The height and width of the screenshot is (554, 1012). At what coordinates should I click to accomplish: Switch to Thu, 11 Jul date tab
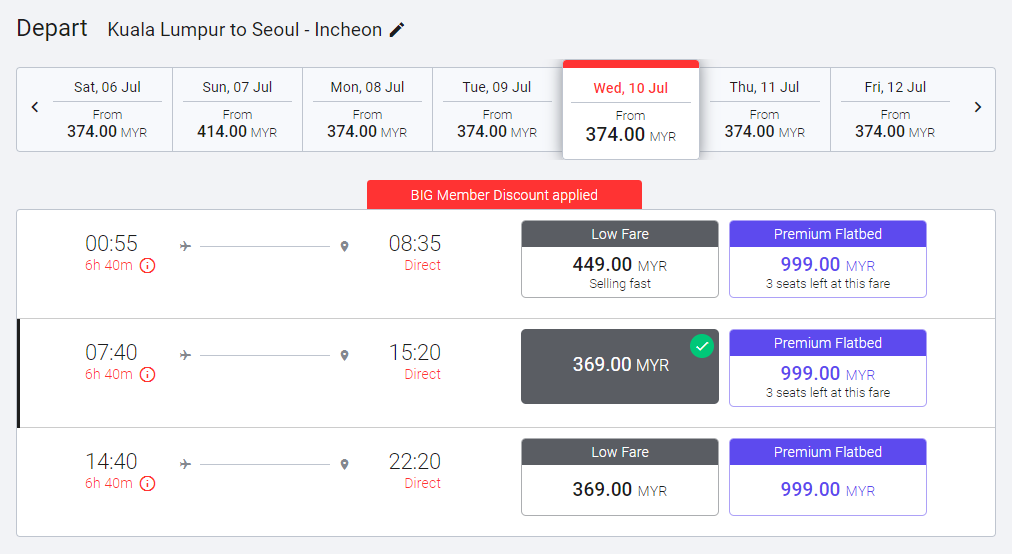click(764, 109)
